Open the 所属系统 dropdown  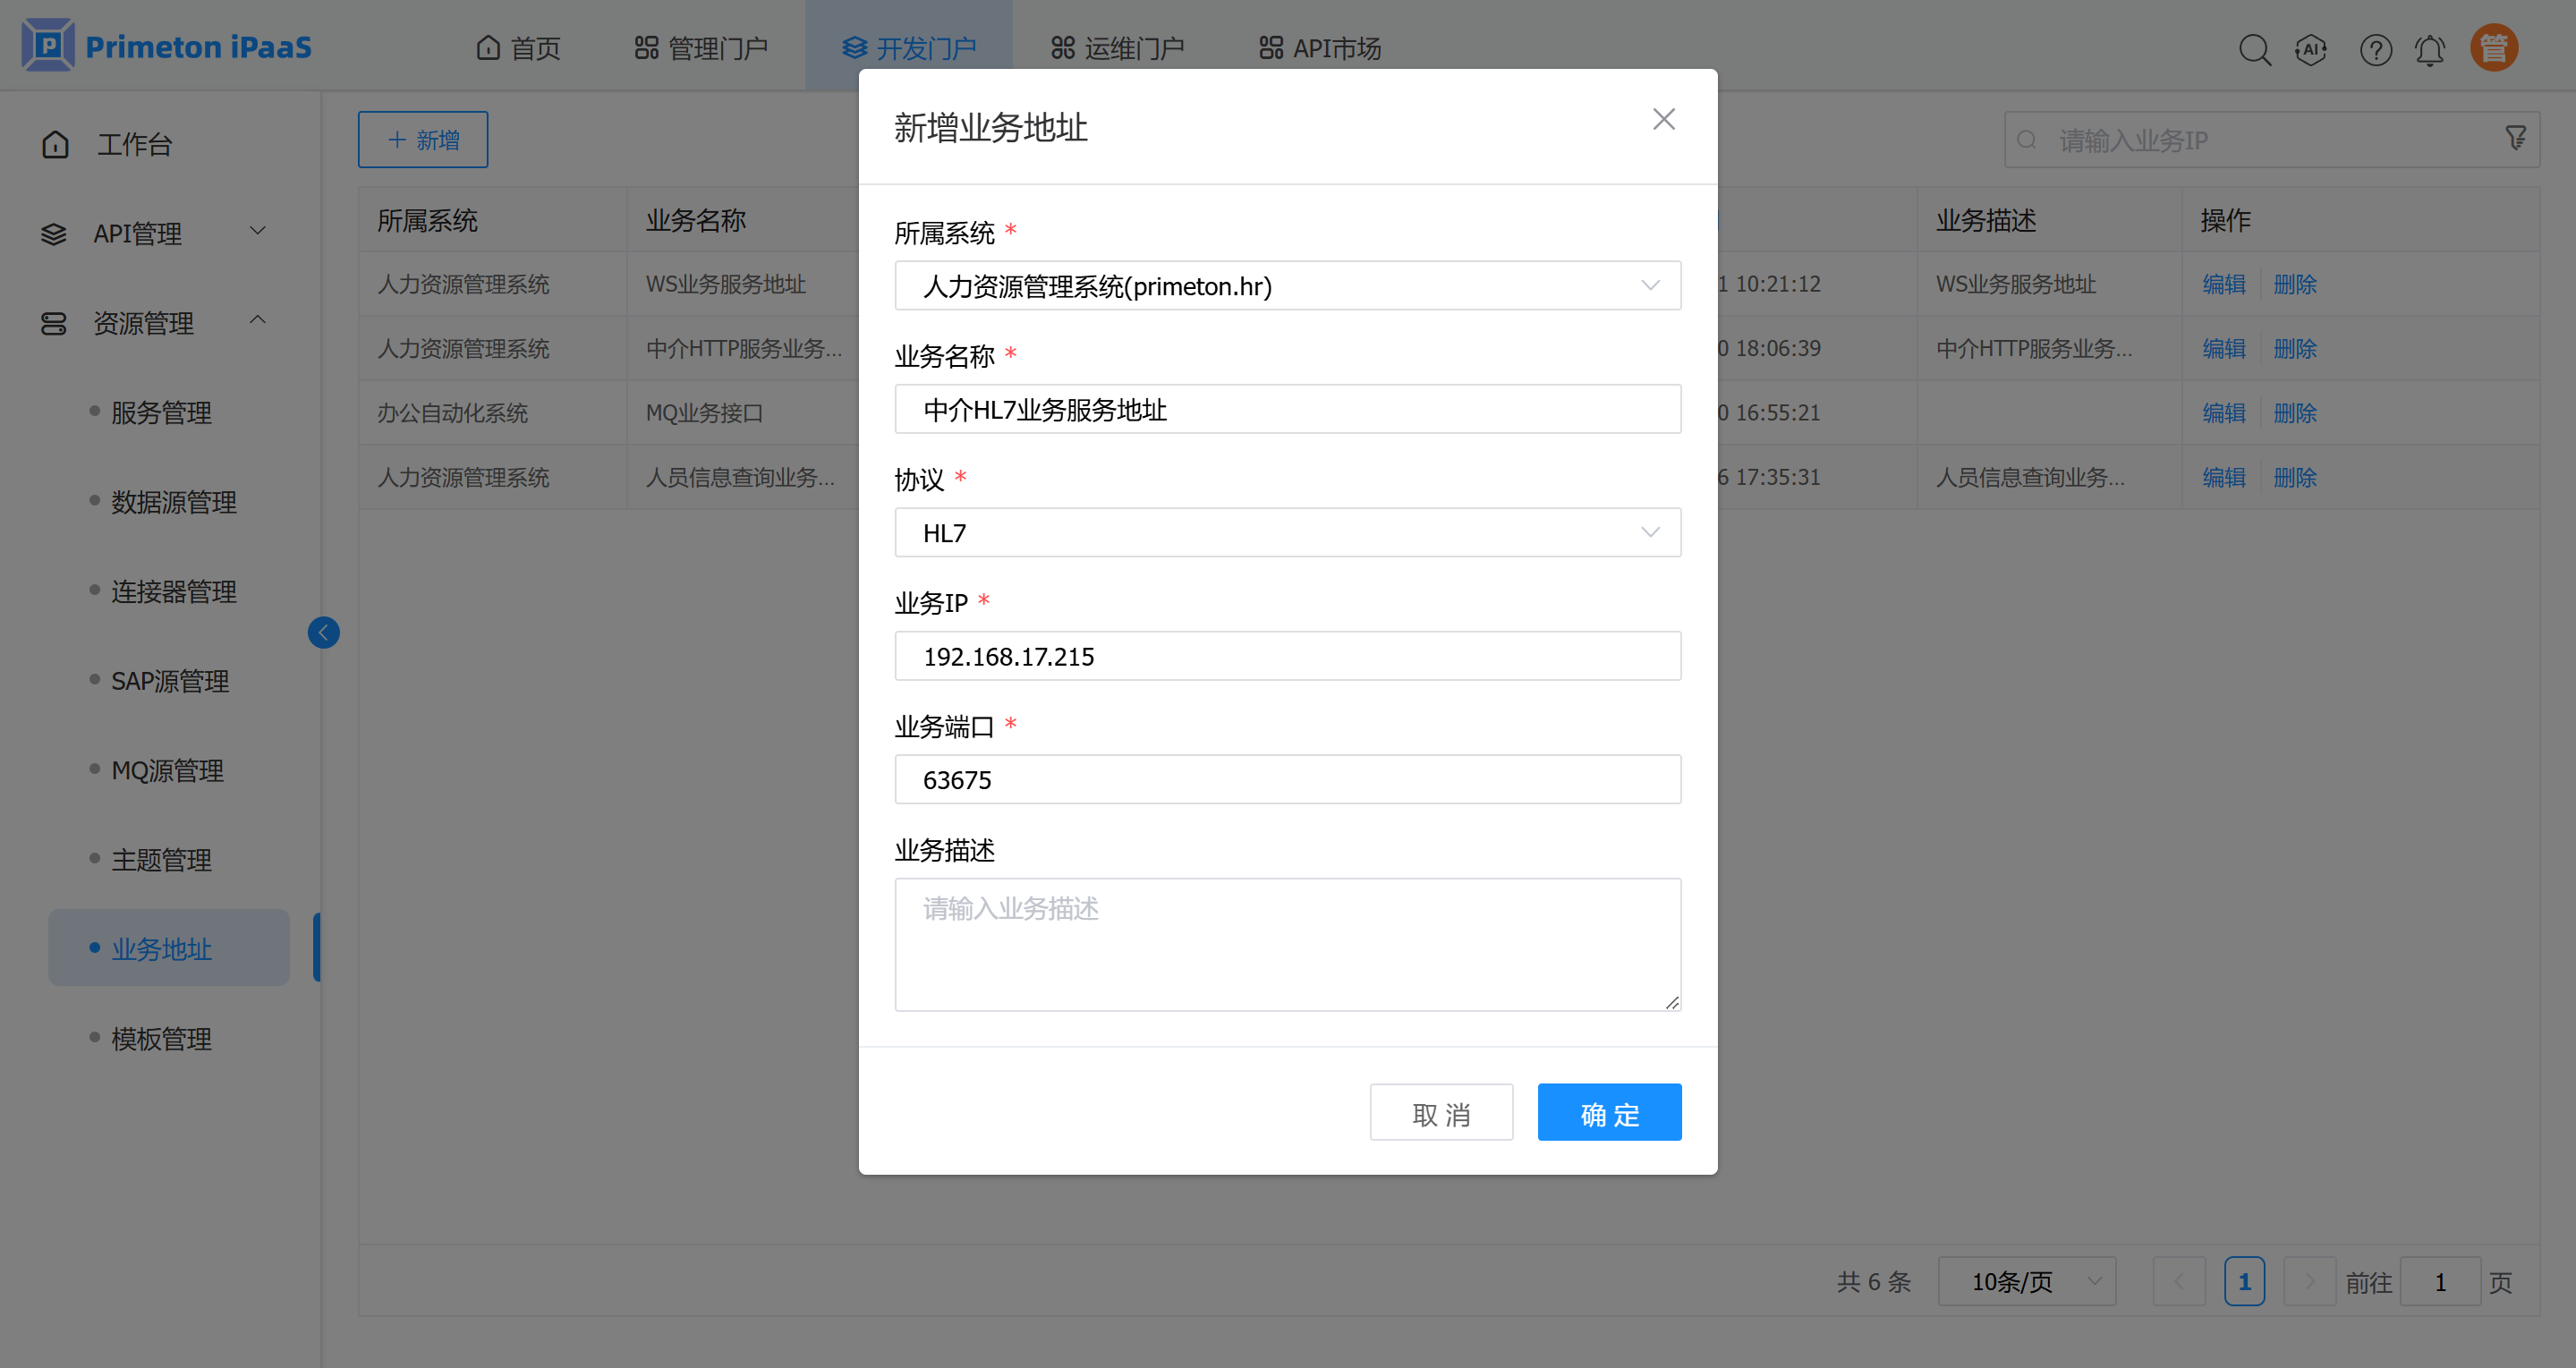(x=1287, y=286)
